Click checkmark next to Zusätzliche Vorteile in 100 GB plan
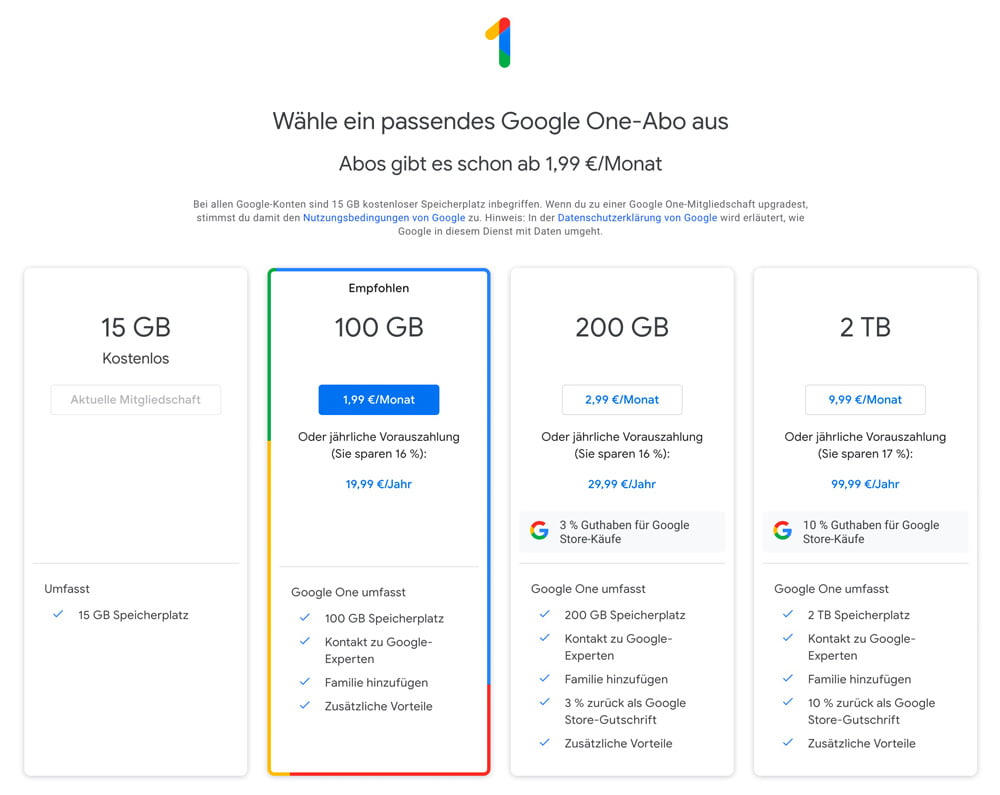This screenshot has width=1000, height=795. click(x=305, y=705)
